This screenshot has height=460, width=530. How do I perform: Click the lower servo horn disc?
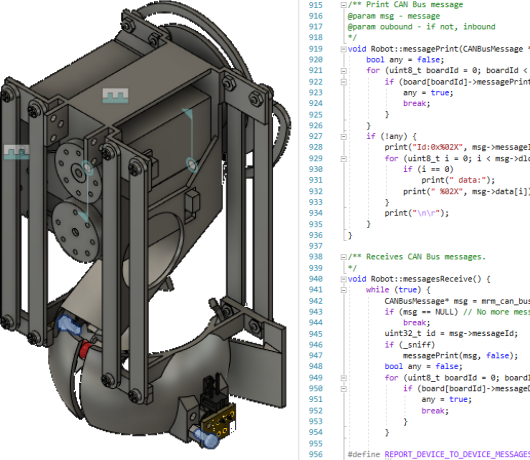point(75,233)
